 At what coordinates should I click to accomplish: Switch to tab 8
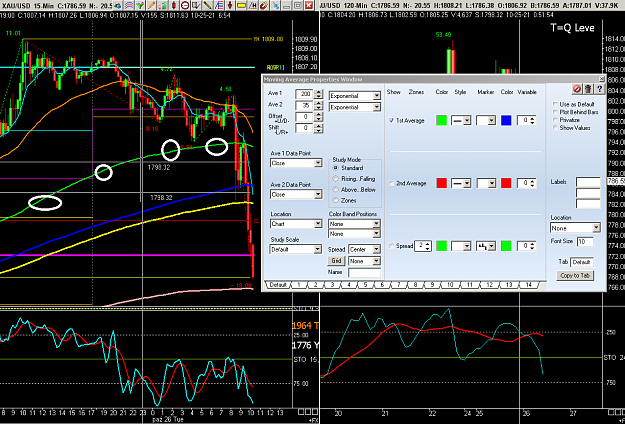click(x=415, y=285)
